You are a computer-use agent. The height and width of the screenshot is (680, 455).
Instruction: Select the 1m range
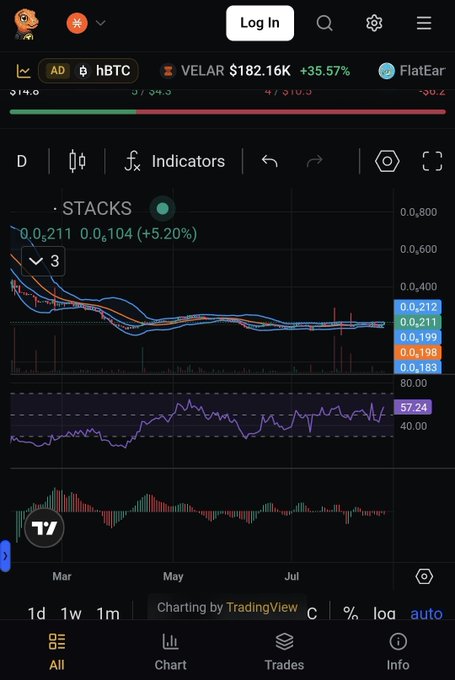108,613
